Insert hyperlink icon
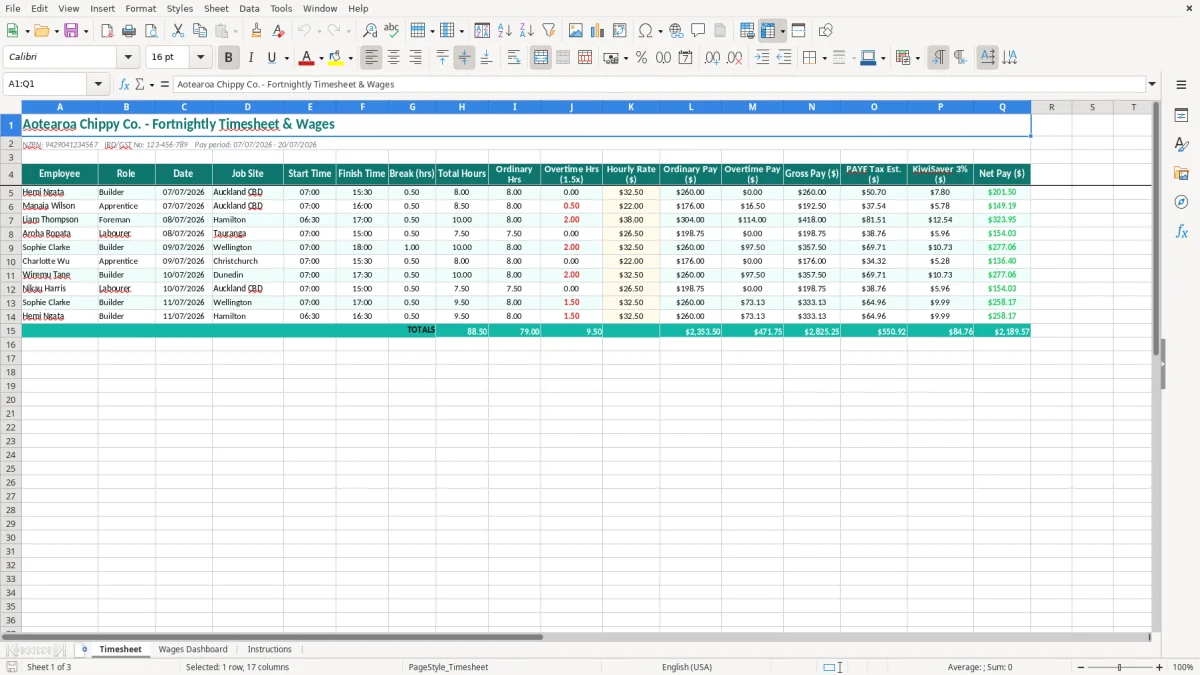Image resolution: width=1200 pixels, height=675 pixels. click(676, 31)
